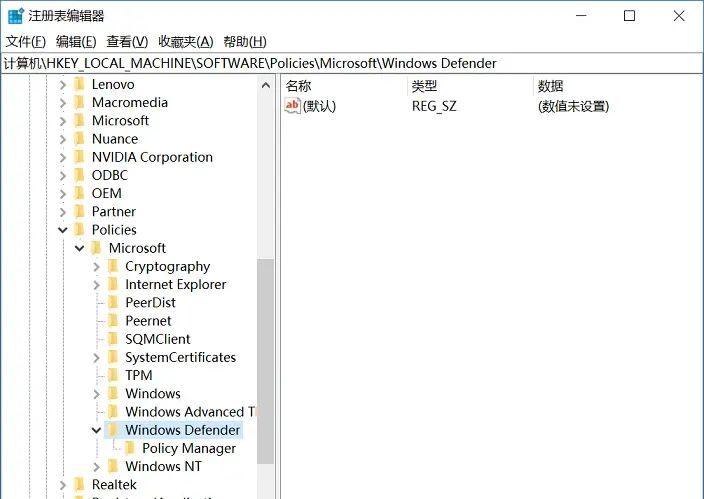Click the Policies folder icon
Viewport: 704px width, 499px height.
(x=79, y=230)
